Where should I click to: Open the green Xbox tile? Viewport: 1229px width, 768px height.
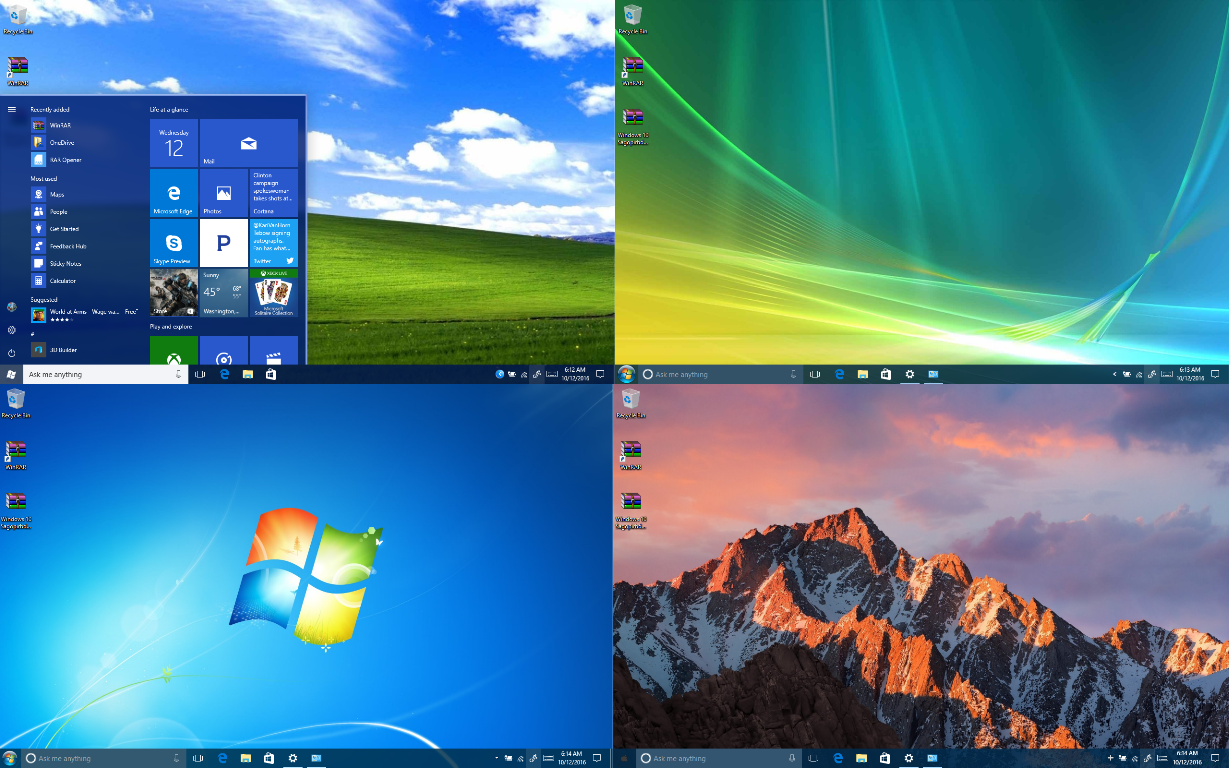point(174,351)
